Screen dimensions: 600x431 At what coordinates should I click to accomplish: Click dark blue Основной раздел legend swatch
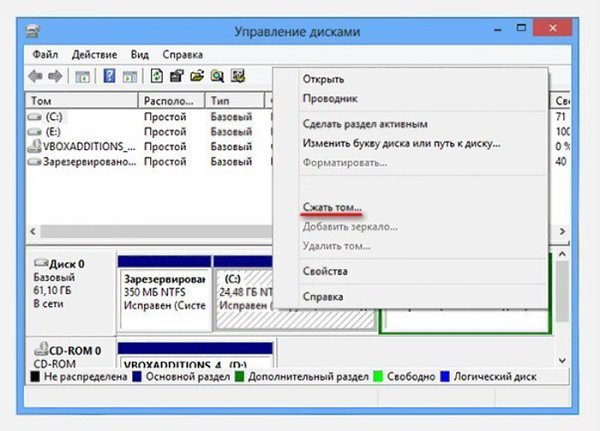coord(137,377)
